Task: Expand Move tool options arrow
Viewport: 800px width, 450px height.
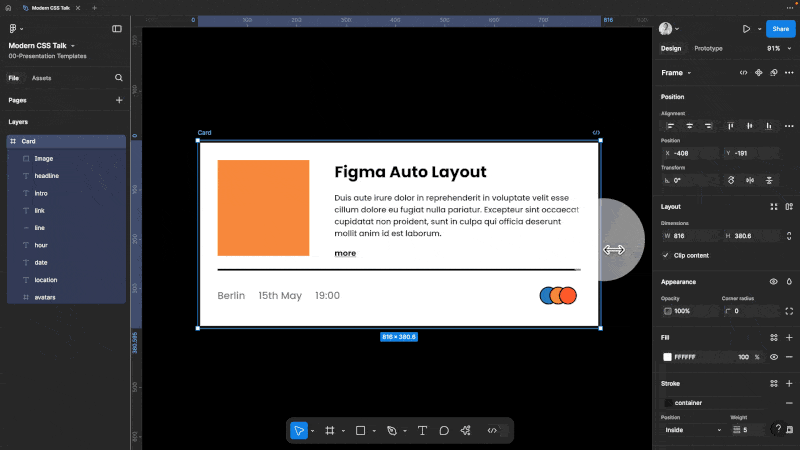Action: [312, 431]
